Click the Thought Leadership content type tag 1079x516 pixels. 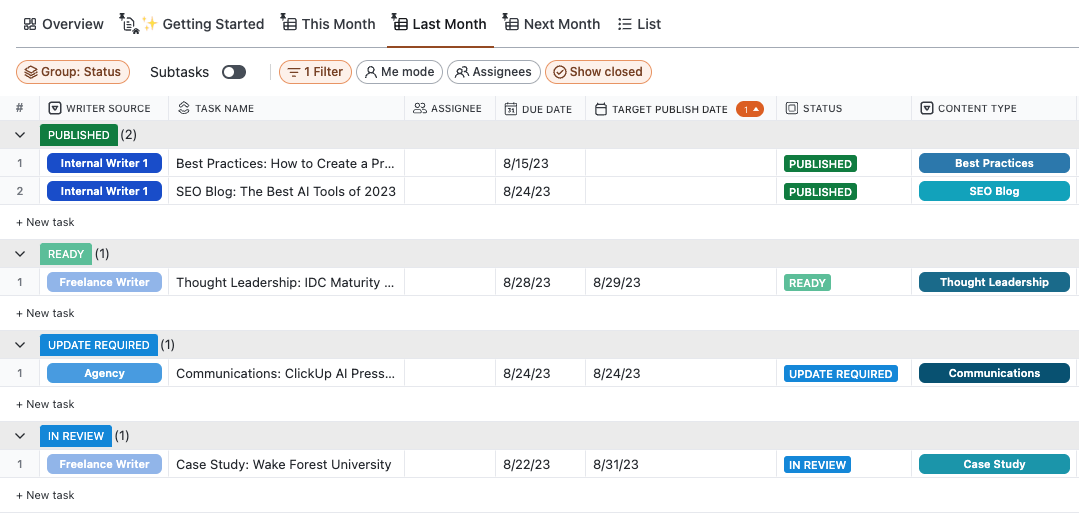point(994,283)
